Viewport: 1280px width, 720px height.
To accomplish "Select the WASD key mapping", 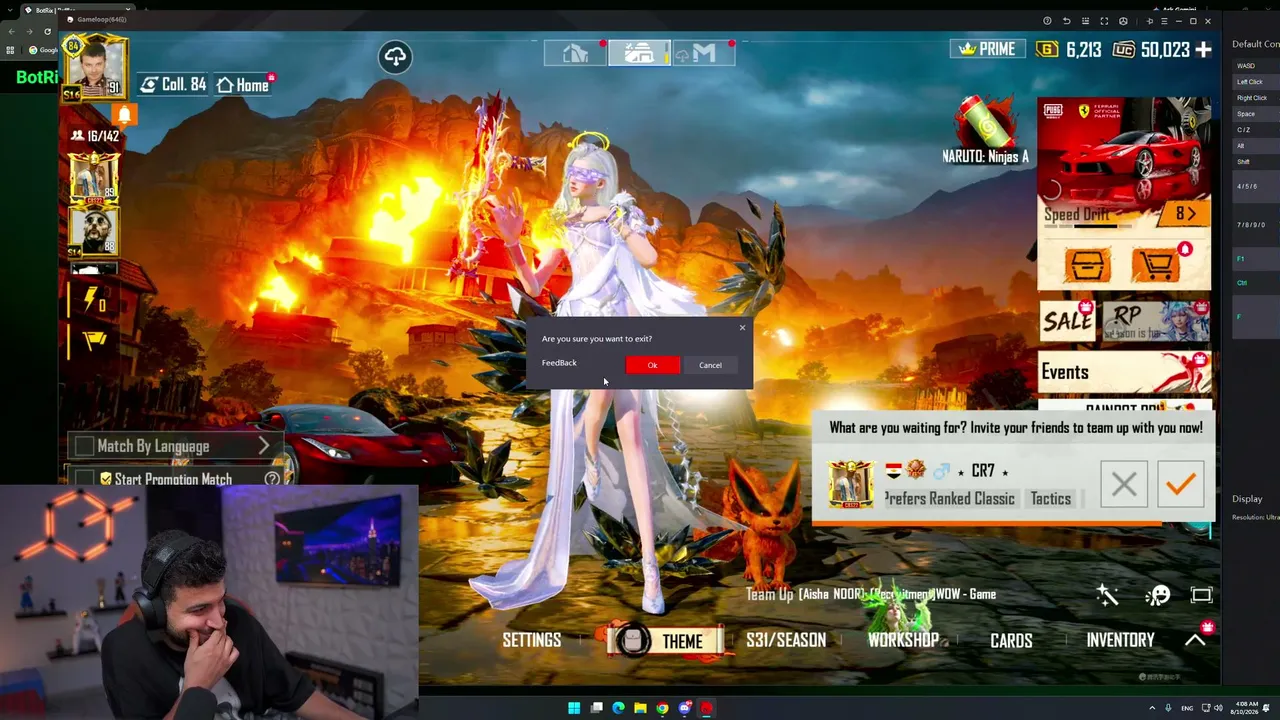I will [1246, 66].
